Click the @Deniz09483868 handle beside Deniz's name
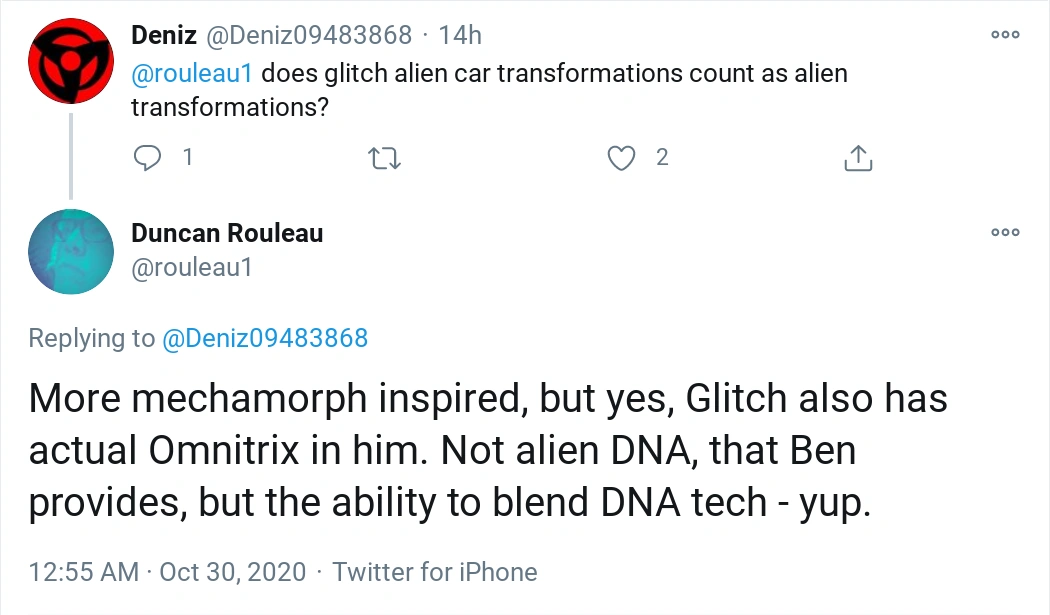This screenshot has height=615, width=1050. (308, 35)
